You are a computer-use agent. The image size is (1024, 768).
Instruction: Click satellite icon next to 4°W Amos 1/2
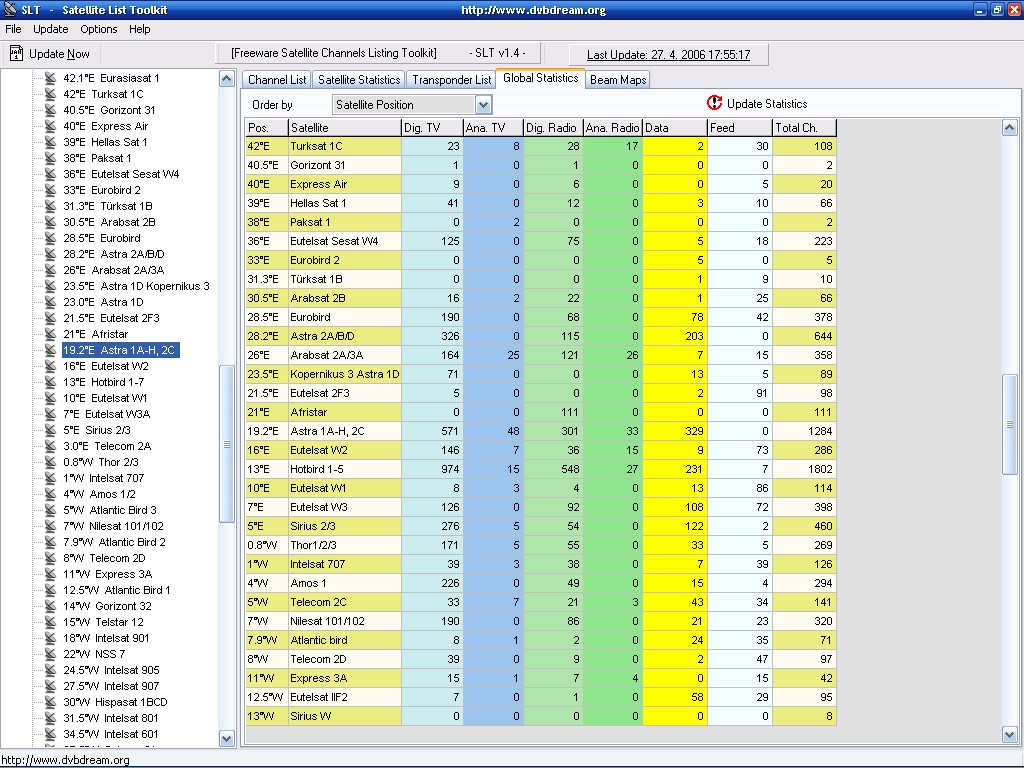(x=50, y=494)
